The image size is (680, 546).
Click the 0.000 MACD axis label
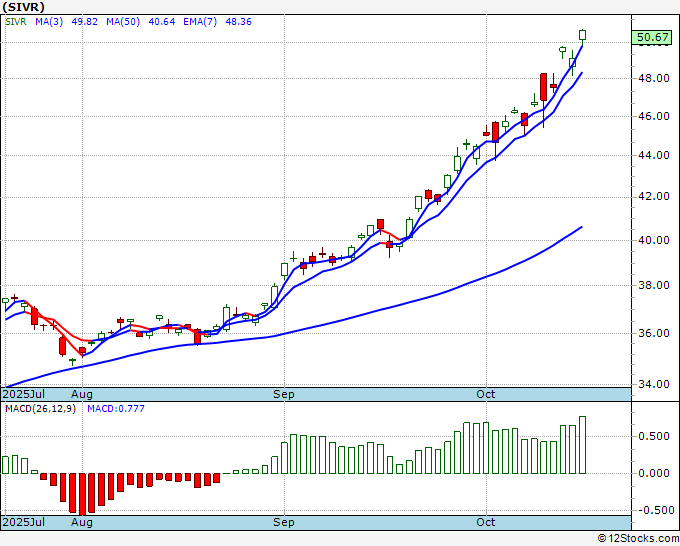coord(654,473)
